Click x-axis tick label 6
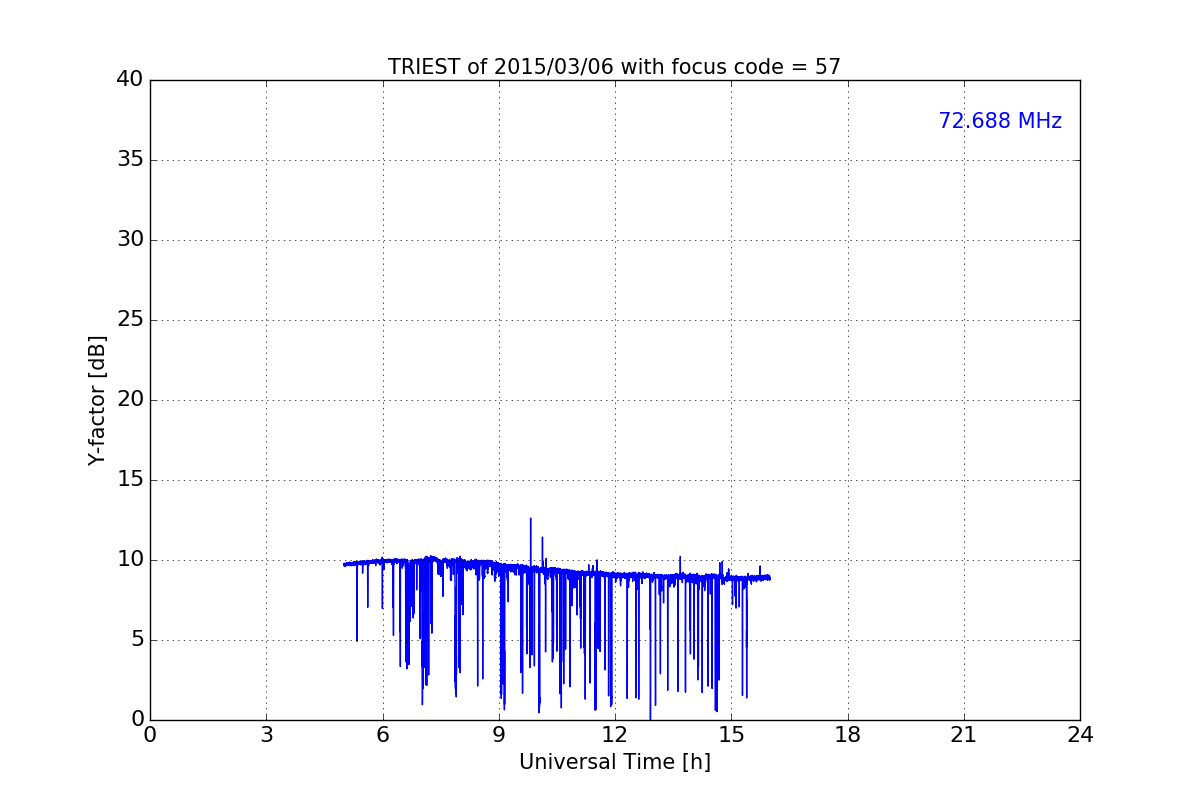This screenshot has width=1200, height=800. click(382, 735)
